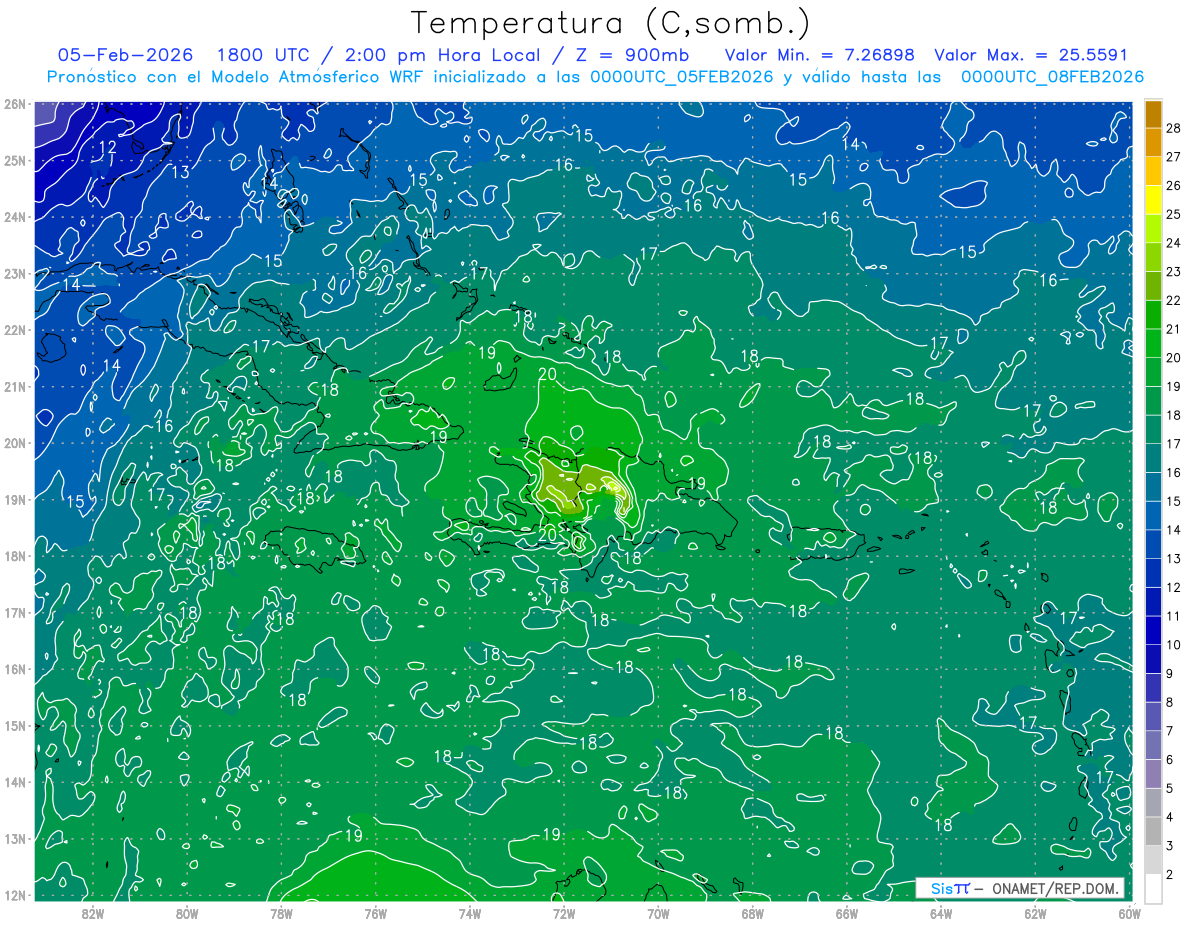Click the dark orange top swatch in colorbar
1200x927 pixels.
[x=1153, y=114]
